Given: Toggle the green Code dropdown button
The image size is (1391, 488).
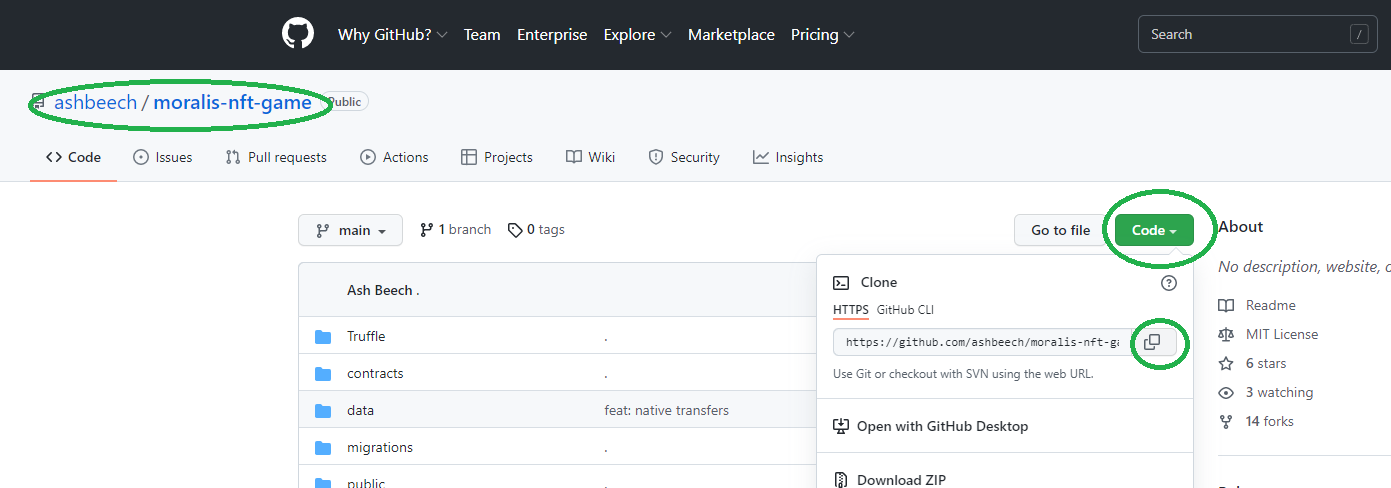Looking at the screenshot, I should [1154, 230].
